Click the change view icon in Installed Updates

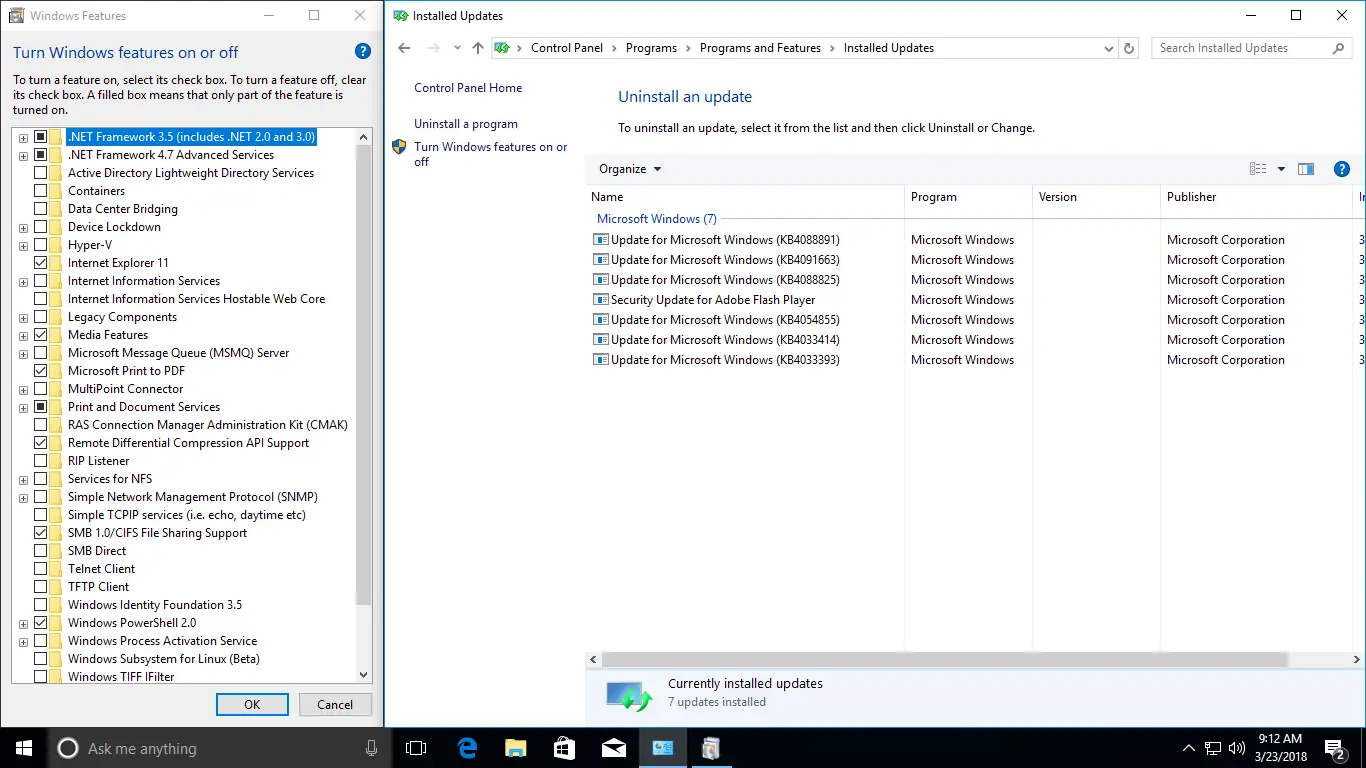tap(1258, 169)
